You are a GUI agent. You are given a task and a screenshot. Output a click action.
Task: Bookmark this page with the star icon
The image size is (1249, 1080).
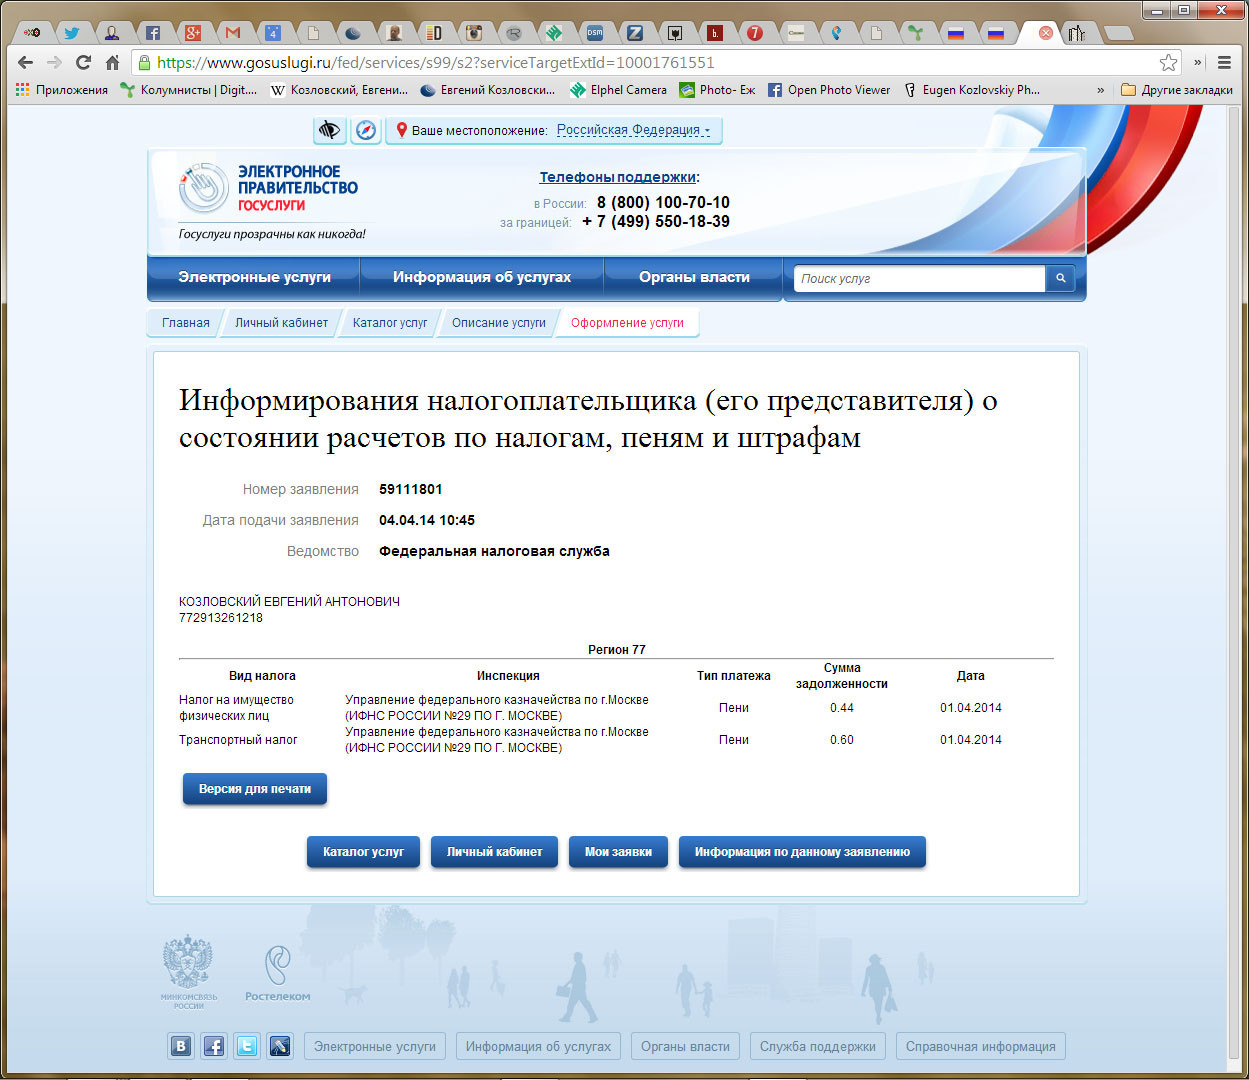click(x=1168, y=62)
